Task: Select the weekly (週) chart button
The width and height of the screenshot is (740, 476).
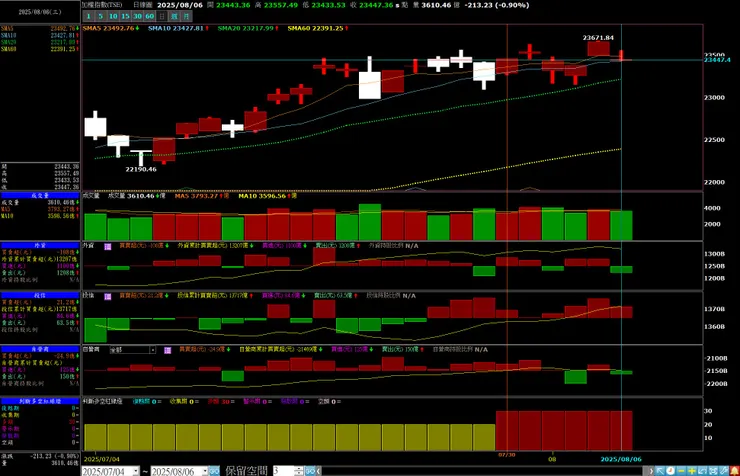Action: click(174, 16)
